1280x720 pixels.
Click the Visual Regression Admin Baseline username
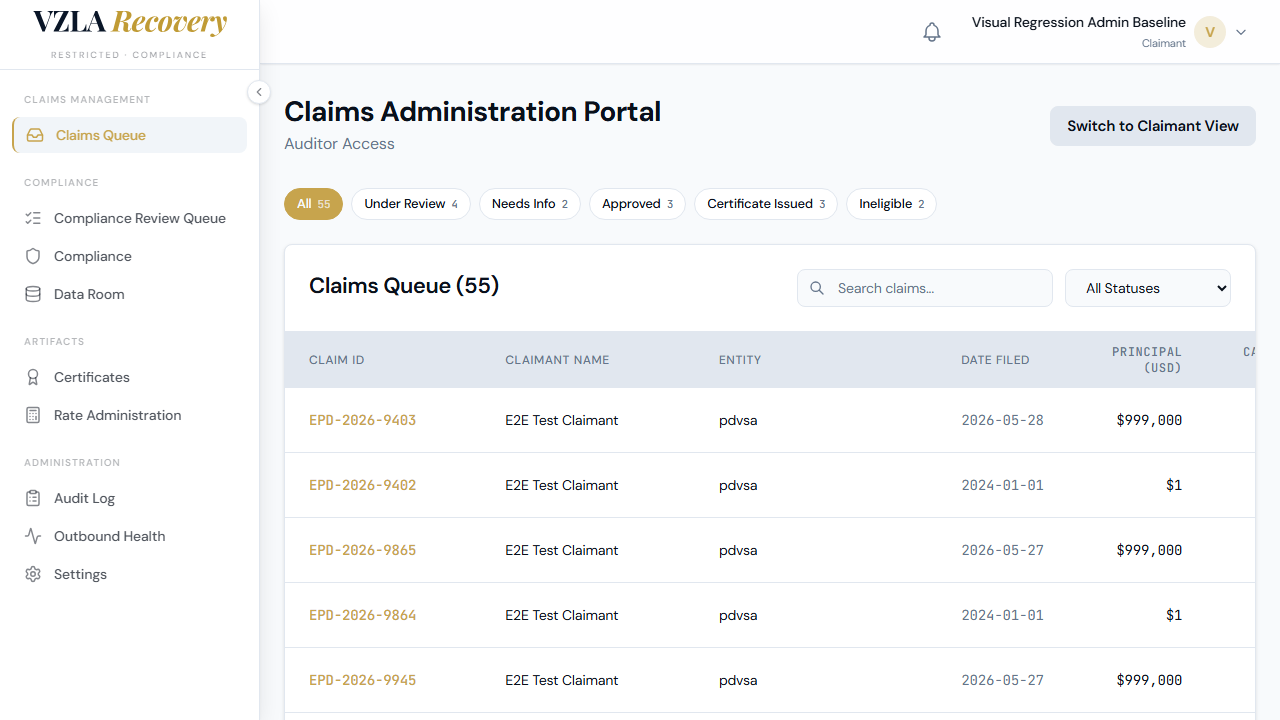(x=1079, y=22)
